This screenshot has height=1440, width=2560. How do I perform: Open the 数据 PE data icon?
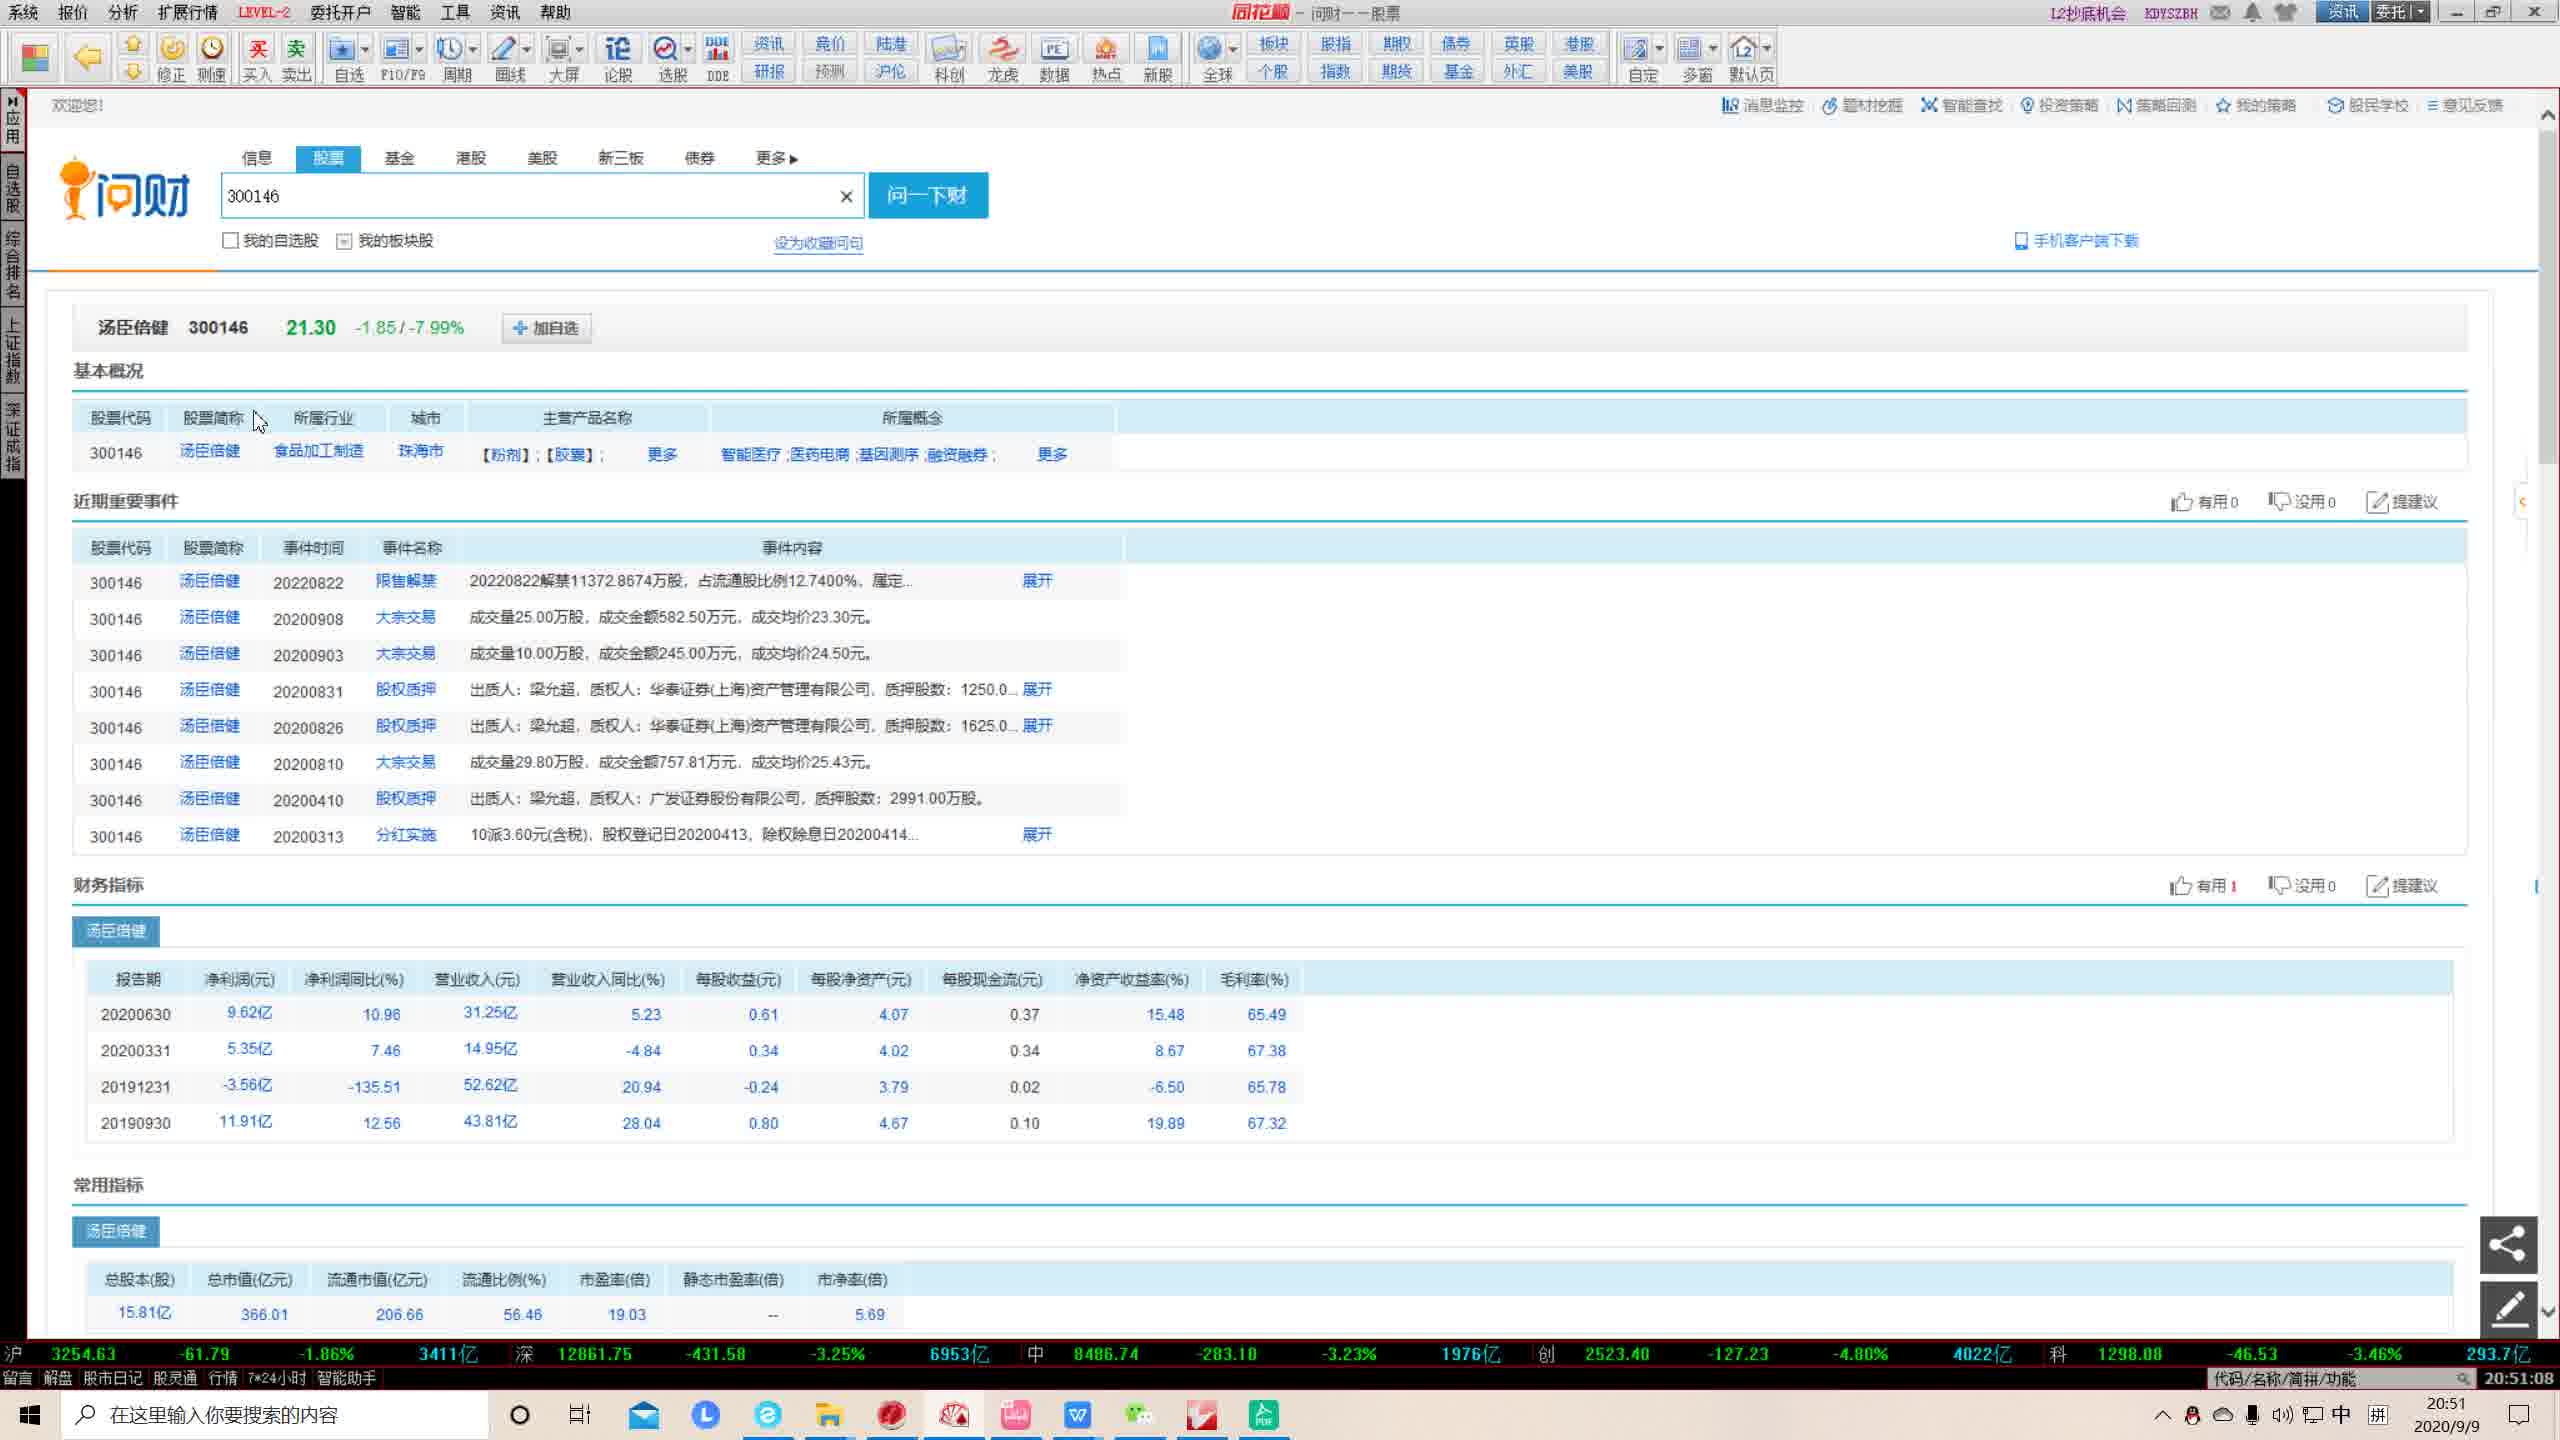(1054, 58)
